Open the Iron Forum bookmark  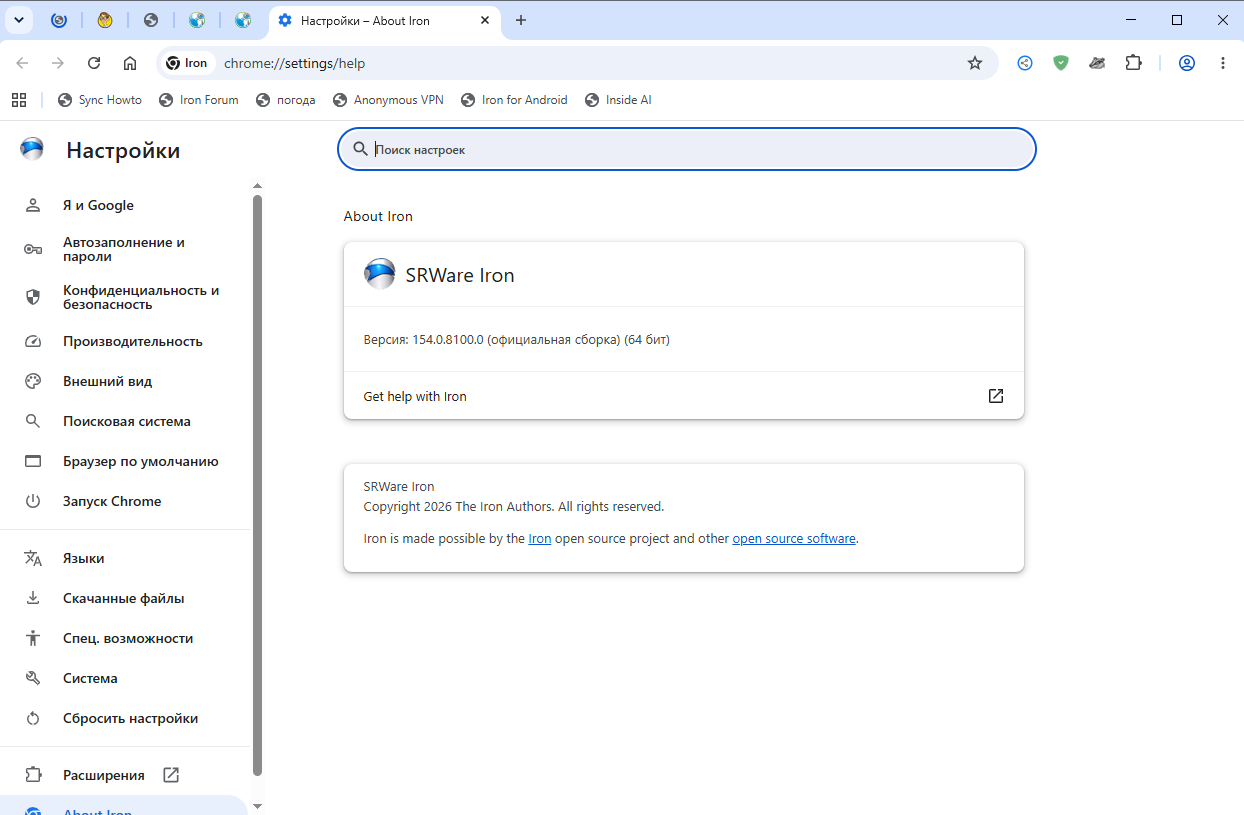click(x=199, y=100)
